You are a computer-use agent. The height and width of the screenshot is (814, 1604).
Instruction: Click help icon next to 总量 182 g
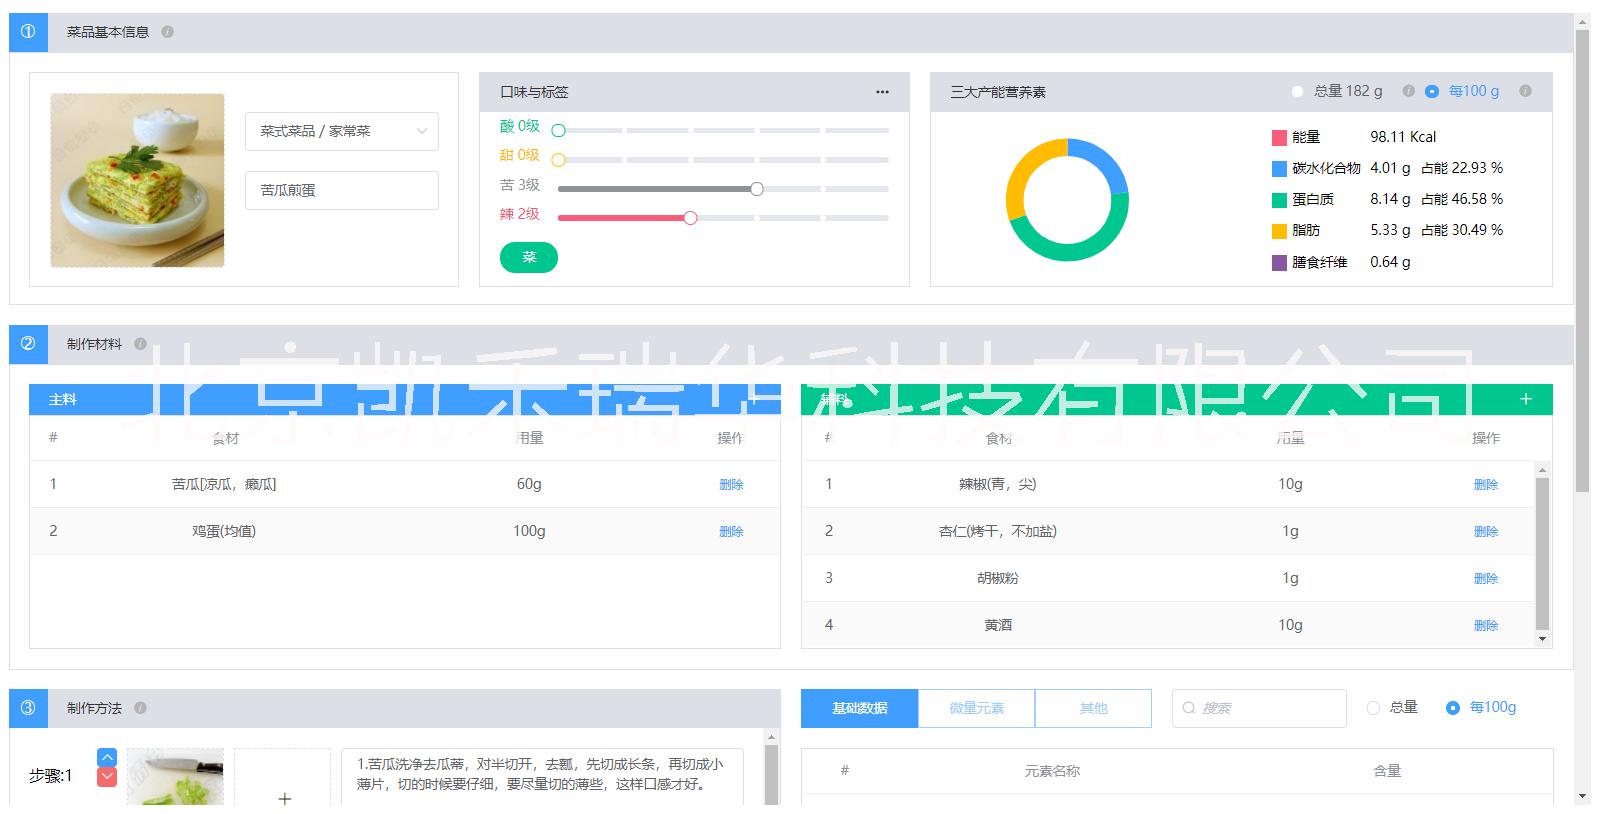click(1408, 91)
